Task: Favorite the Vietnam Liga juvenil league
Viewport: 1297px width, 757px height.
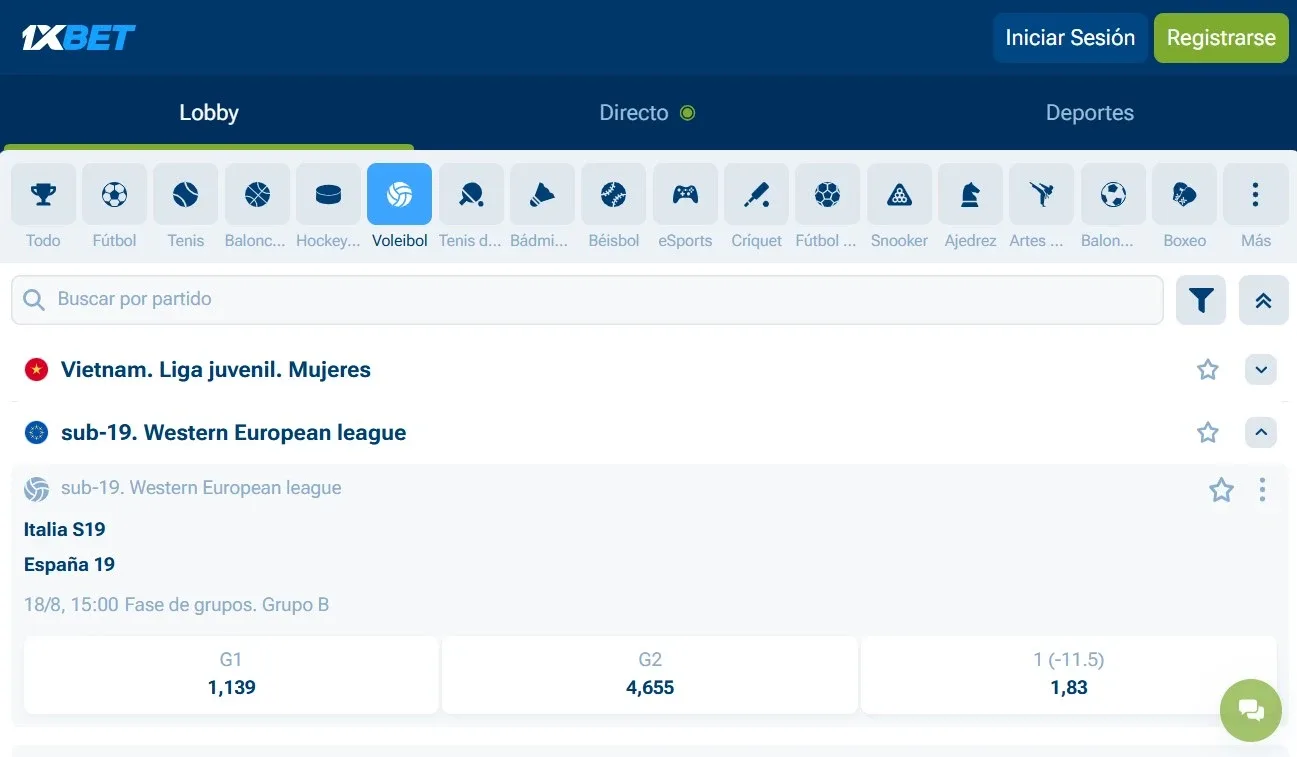Action: pyautogui.click(x=1208, y=370)
